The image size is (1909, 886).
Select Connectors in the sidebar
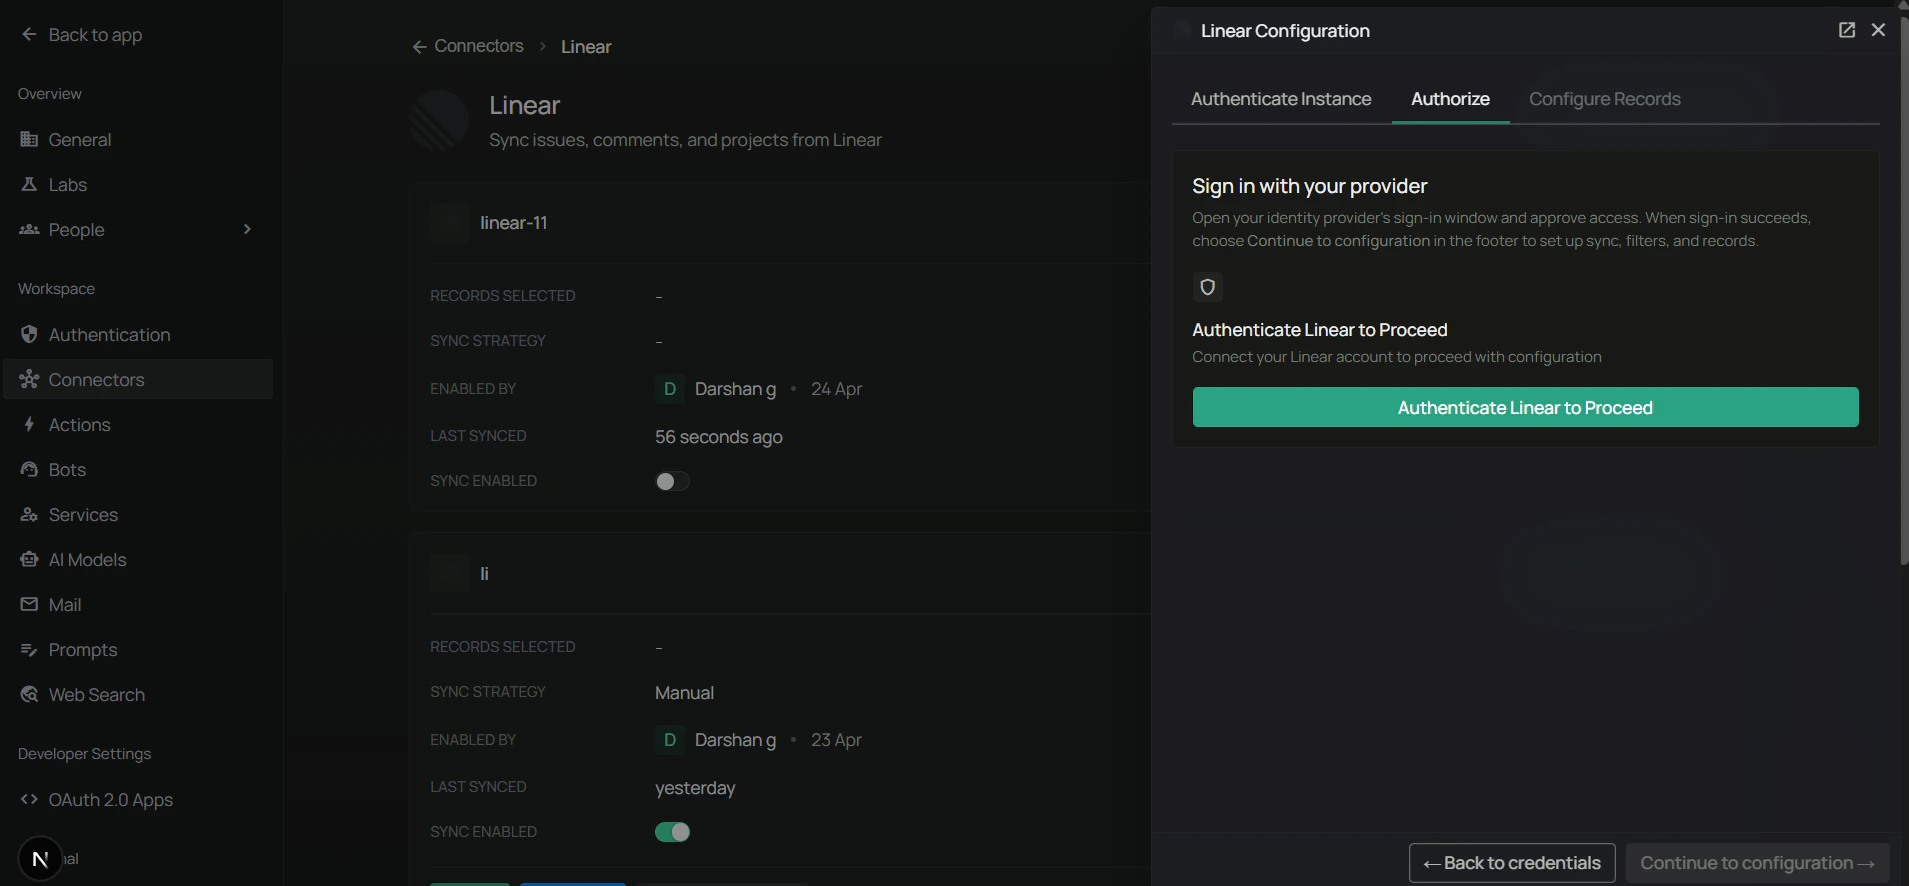pyautogui.click(x=138, y=379)
